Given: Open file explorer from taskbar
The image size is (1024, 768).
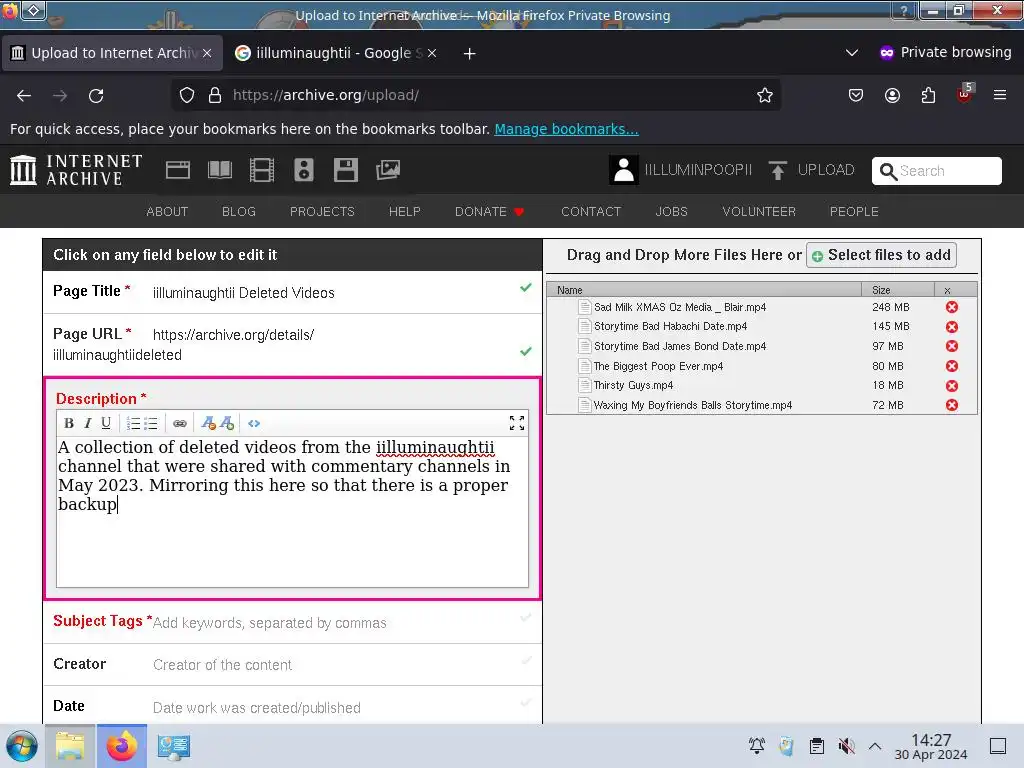Looking at the screenshot, I should click(70, 746).
